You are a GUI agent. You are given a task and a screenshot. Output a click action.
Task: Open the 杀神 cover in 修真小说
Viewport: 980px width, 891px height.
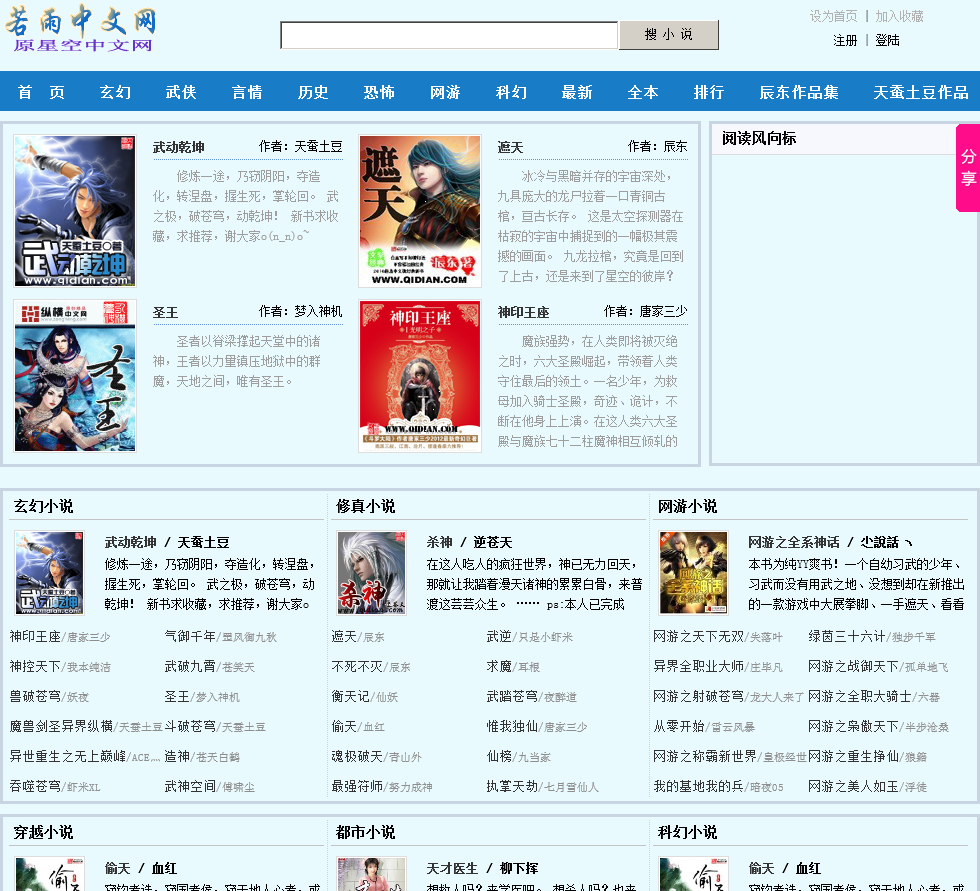[x=371, y=573]
